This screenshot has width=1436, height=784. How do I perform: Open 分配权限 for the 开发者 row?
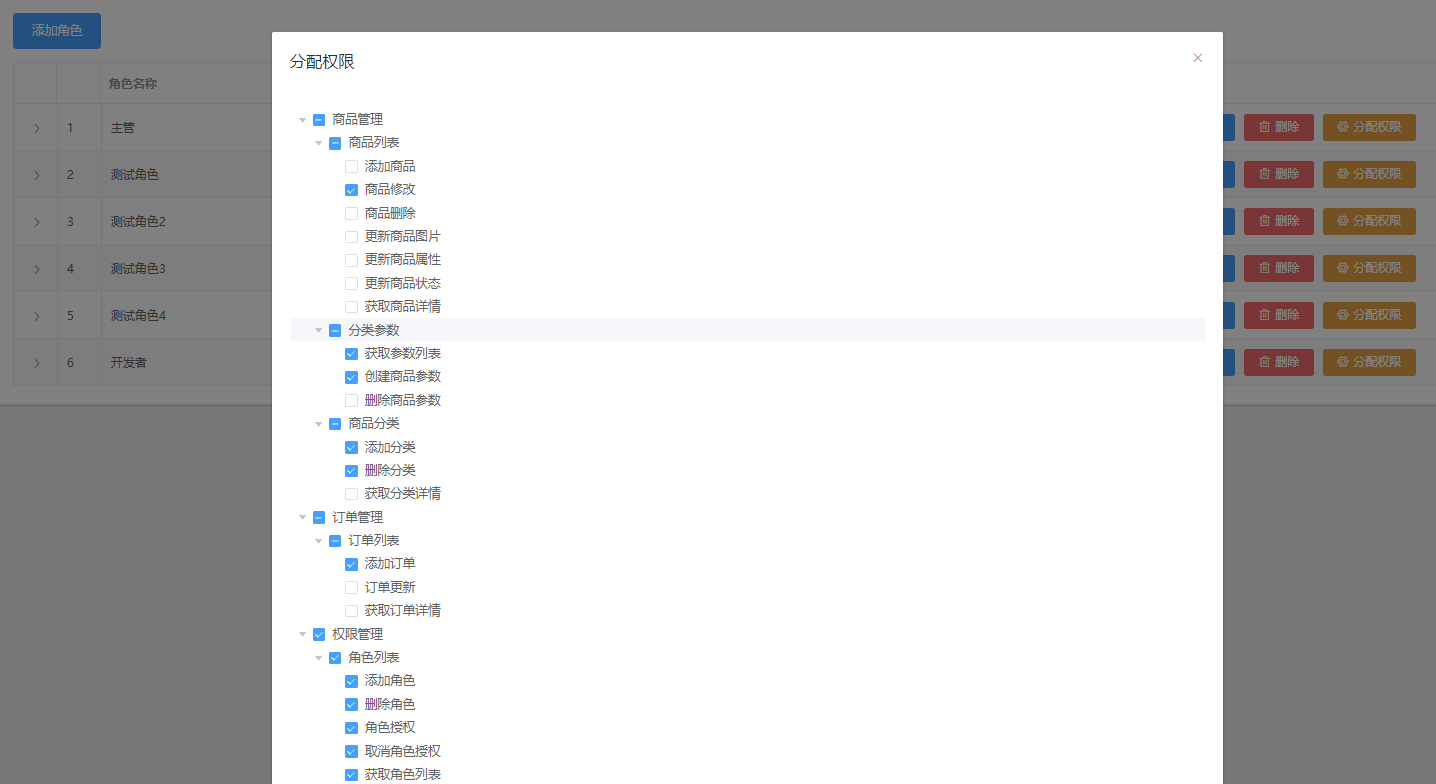pyautogui.click(x=1369, y=362)
